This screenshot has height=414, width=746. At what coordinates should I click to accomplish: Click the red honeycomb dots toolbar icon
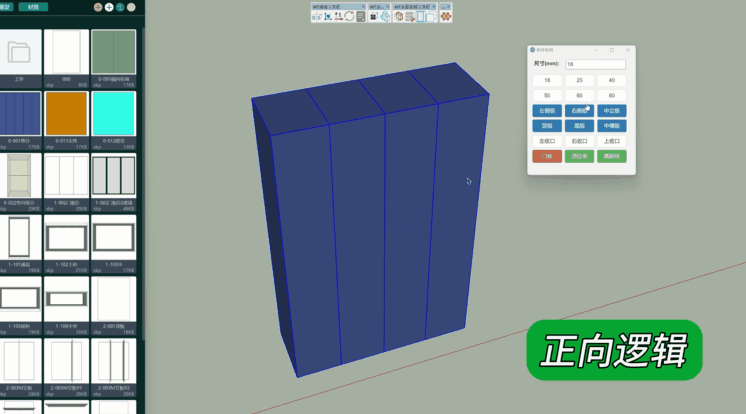[x=446, y=16]
